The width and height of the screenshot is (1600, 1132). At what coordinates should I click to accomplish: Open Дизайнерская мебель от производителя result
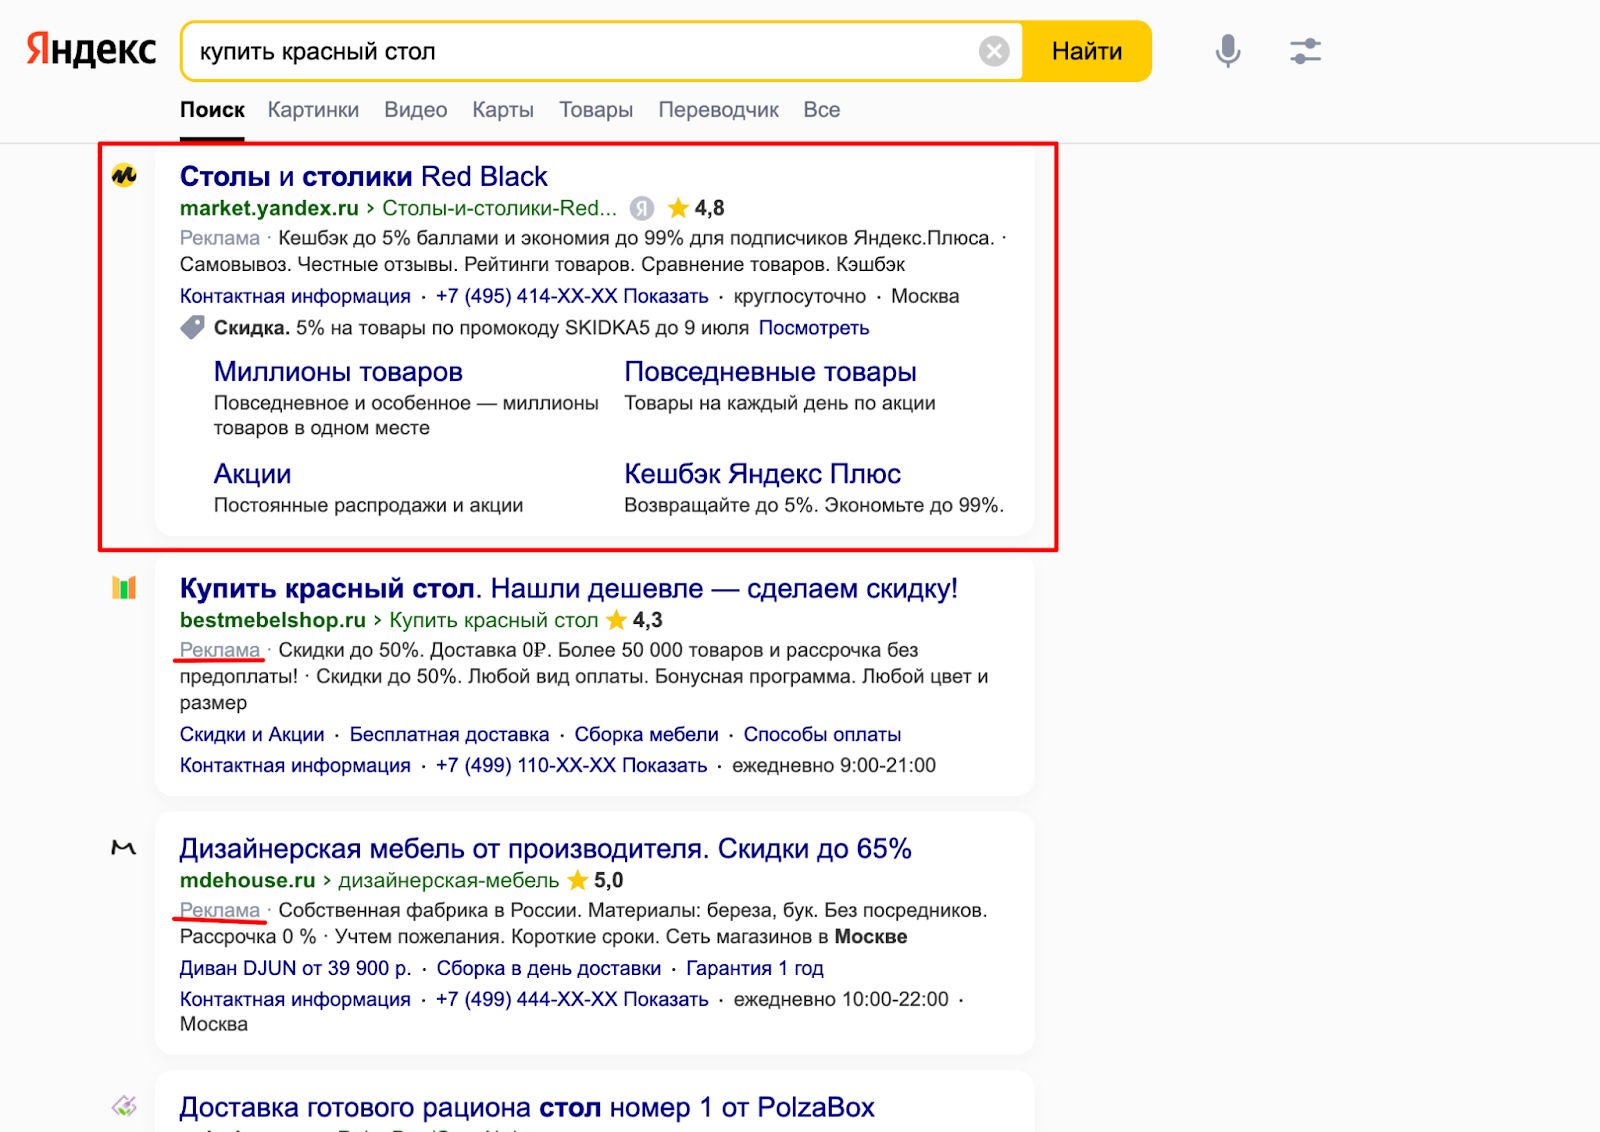[546, 848]
